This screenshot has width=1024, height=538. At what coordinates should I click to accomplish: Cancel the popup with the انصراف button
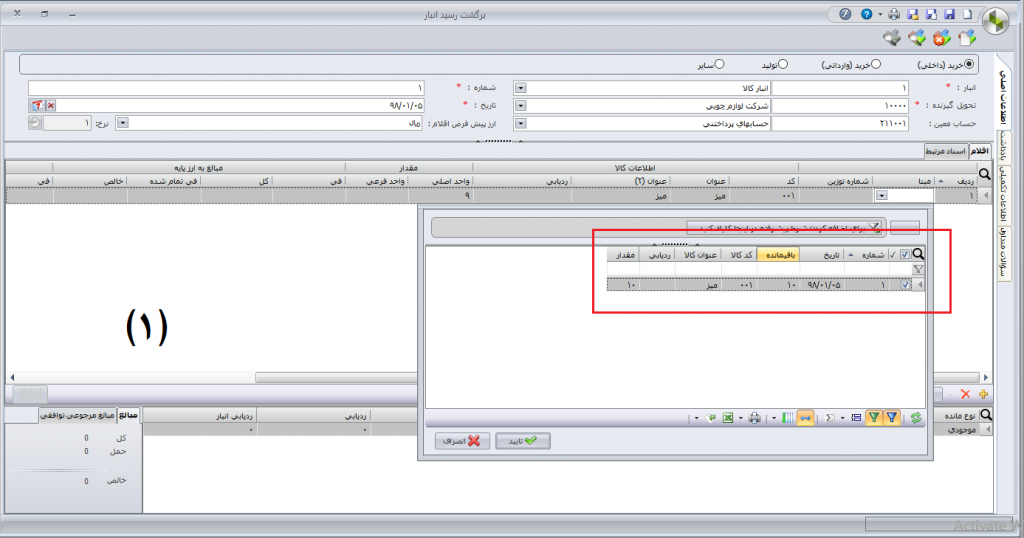point(462,441)
